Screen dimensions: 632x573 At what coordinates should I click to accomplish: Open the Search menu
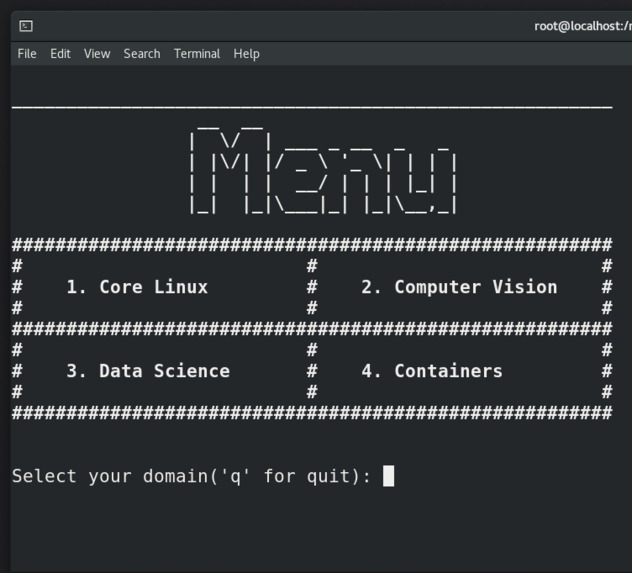[x=142, y=54]
